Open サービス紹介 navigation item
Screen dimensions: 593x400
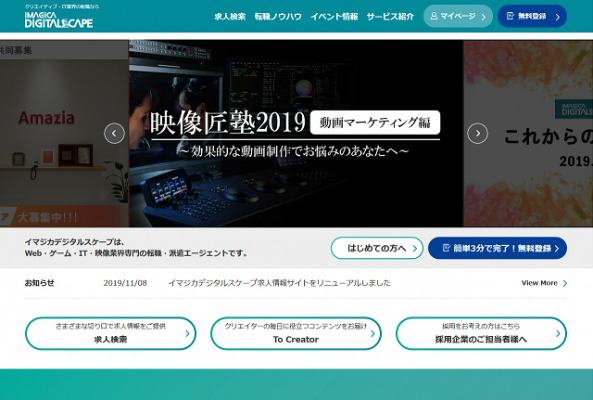click(390, 16)
